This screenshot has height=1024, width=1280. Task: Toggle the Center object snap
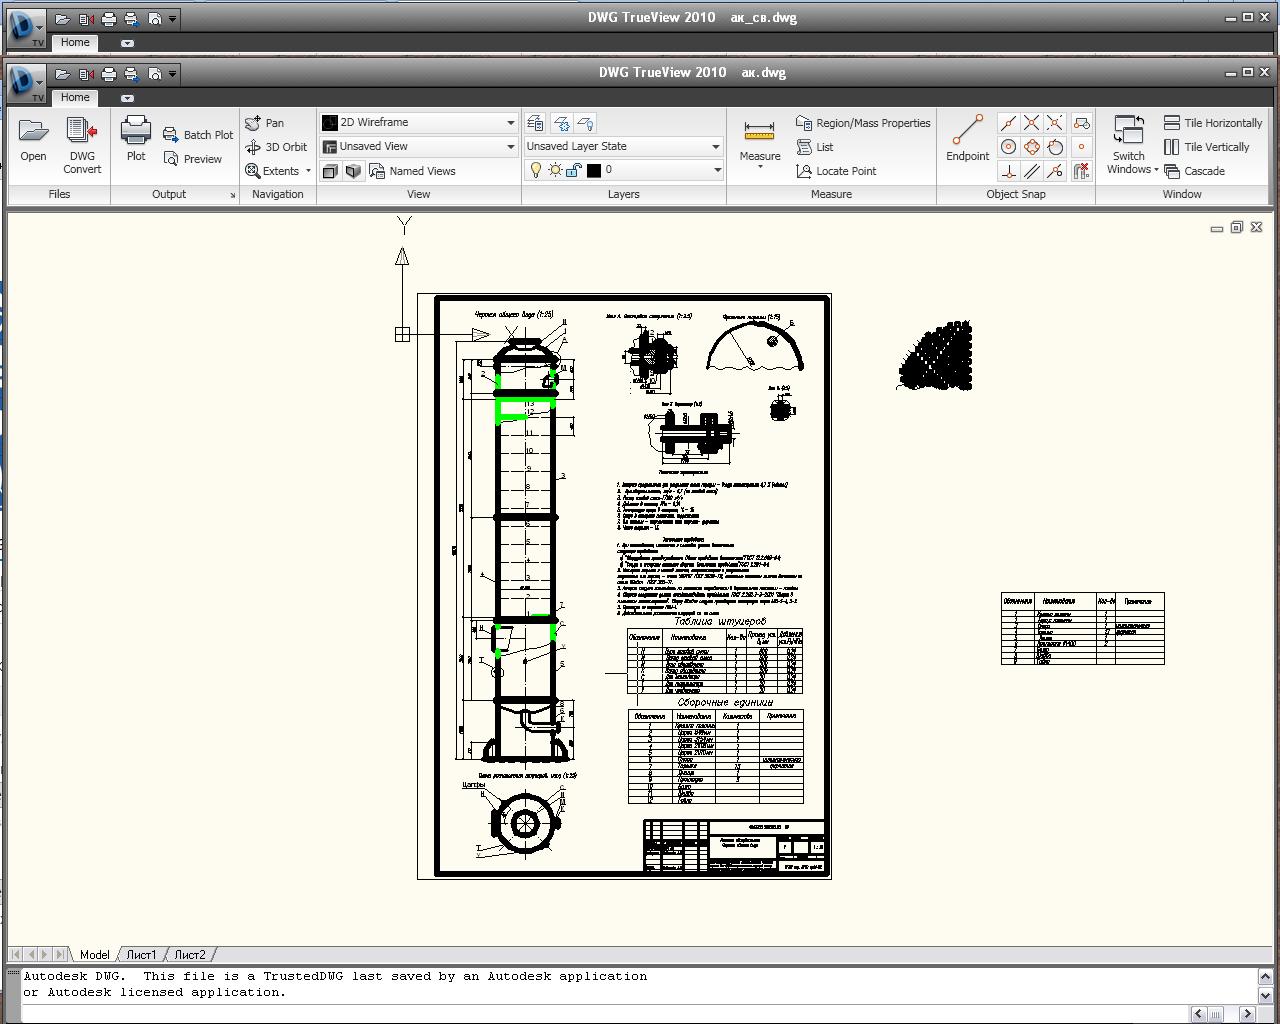click(x=1008, y=147)
